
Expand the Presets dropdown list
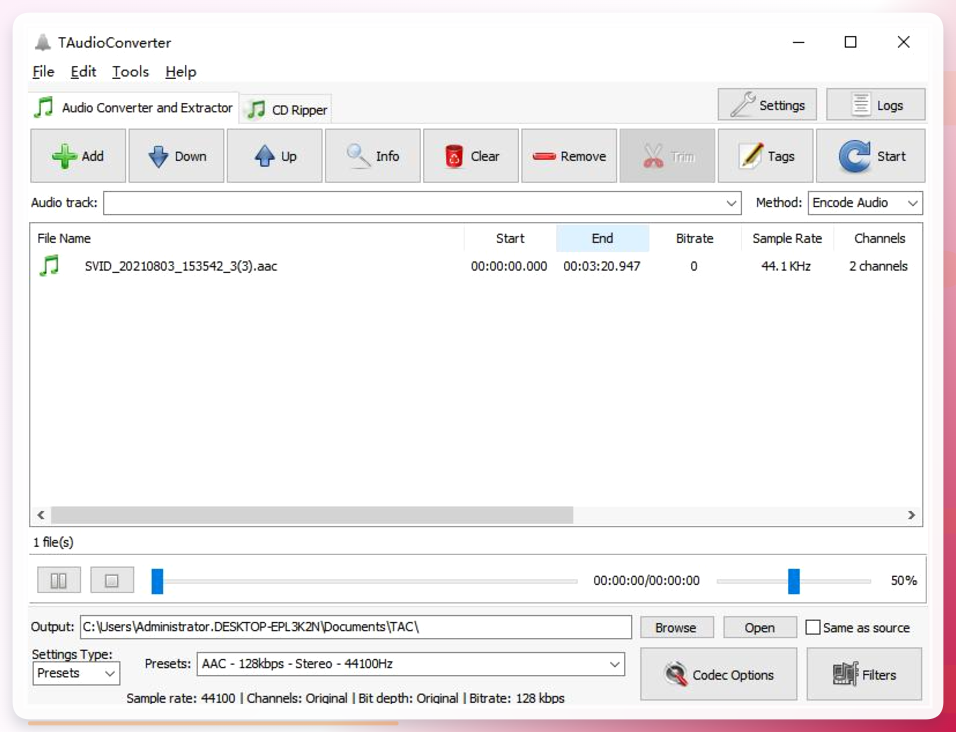pyautogui.click(x=615, y=664)
